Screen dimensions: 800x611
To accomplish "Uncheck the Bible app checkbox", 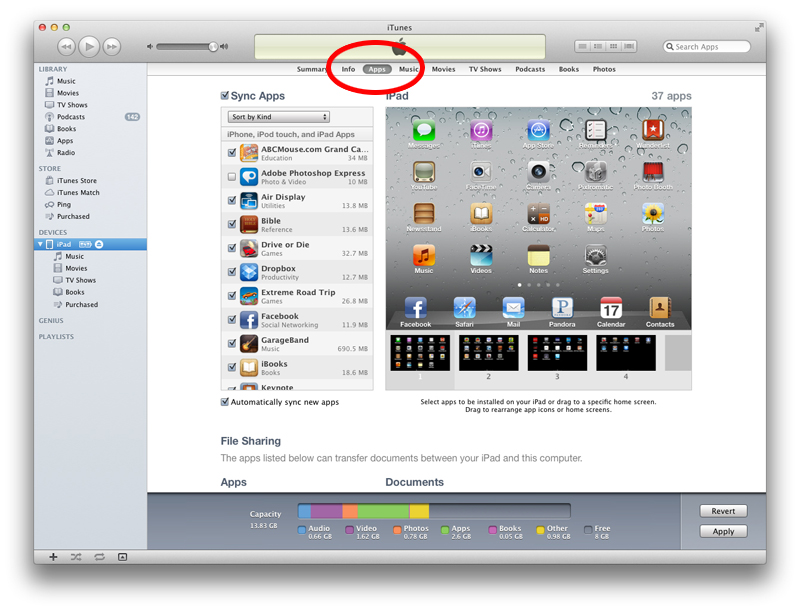I will 232,224.
